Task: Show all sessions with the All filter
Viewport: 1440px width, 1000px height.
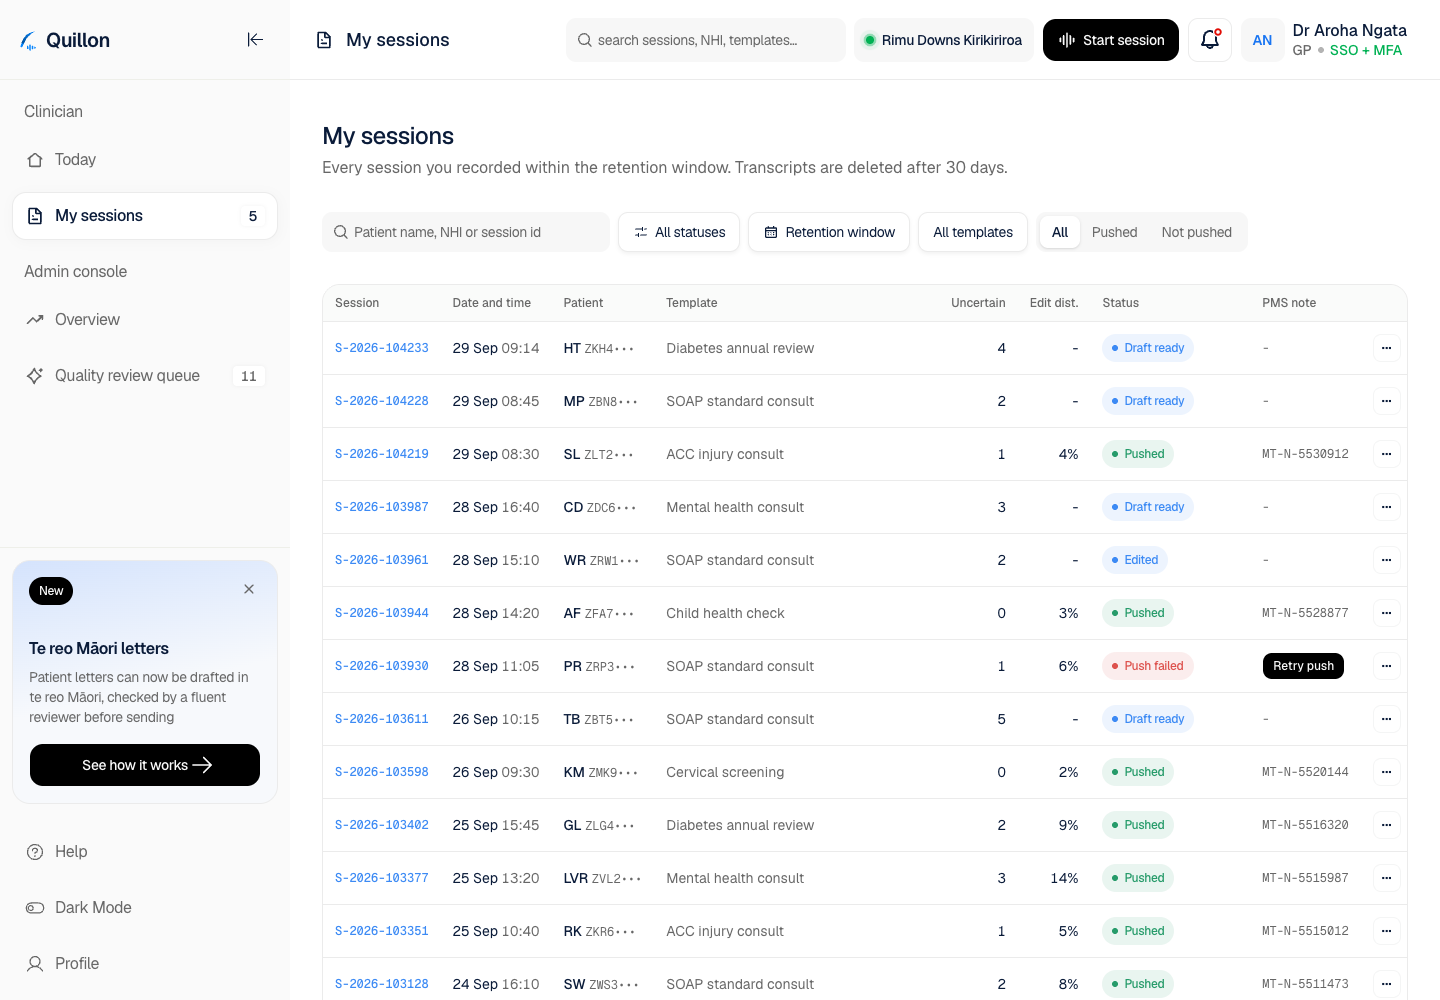Action: 1060,232
